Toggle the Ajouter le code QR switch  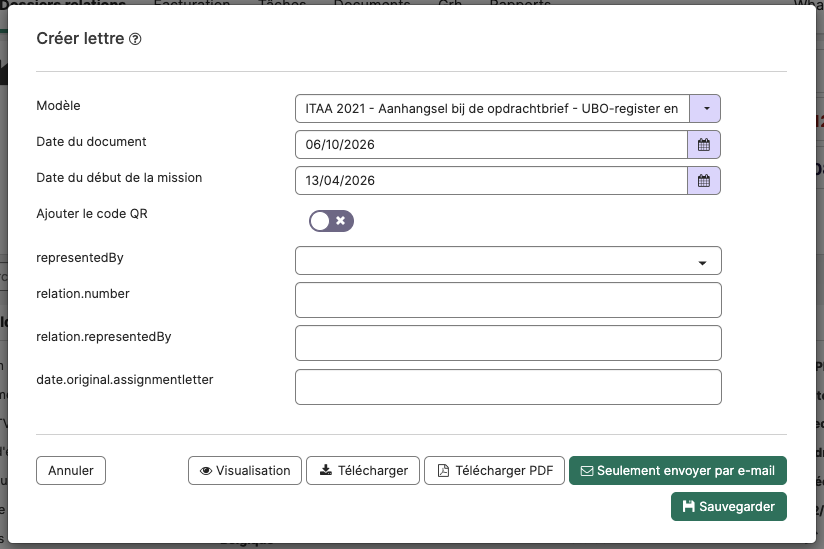(331, 221)
